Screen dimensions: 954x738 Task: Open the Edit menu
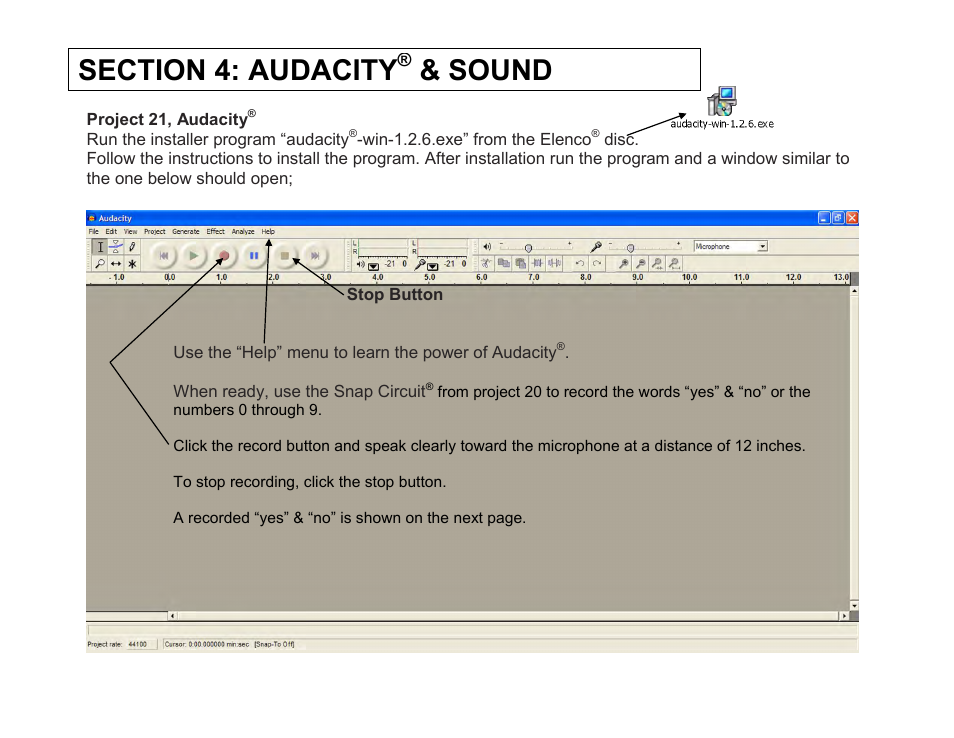[111, 232]
